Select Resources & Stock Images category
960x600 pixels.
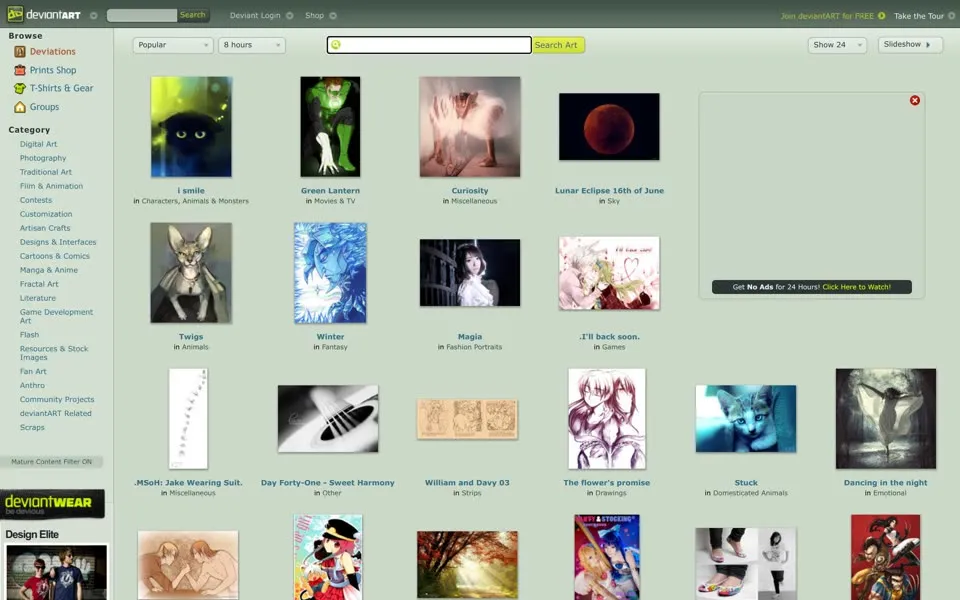coord(54,353)
